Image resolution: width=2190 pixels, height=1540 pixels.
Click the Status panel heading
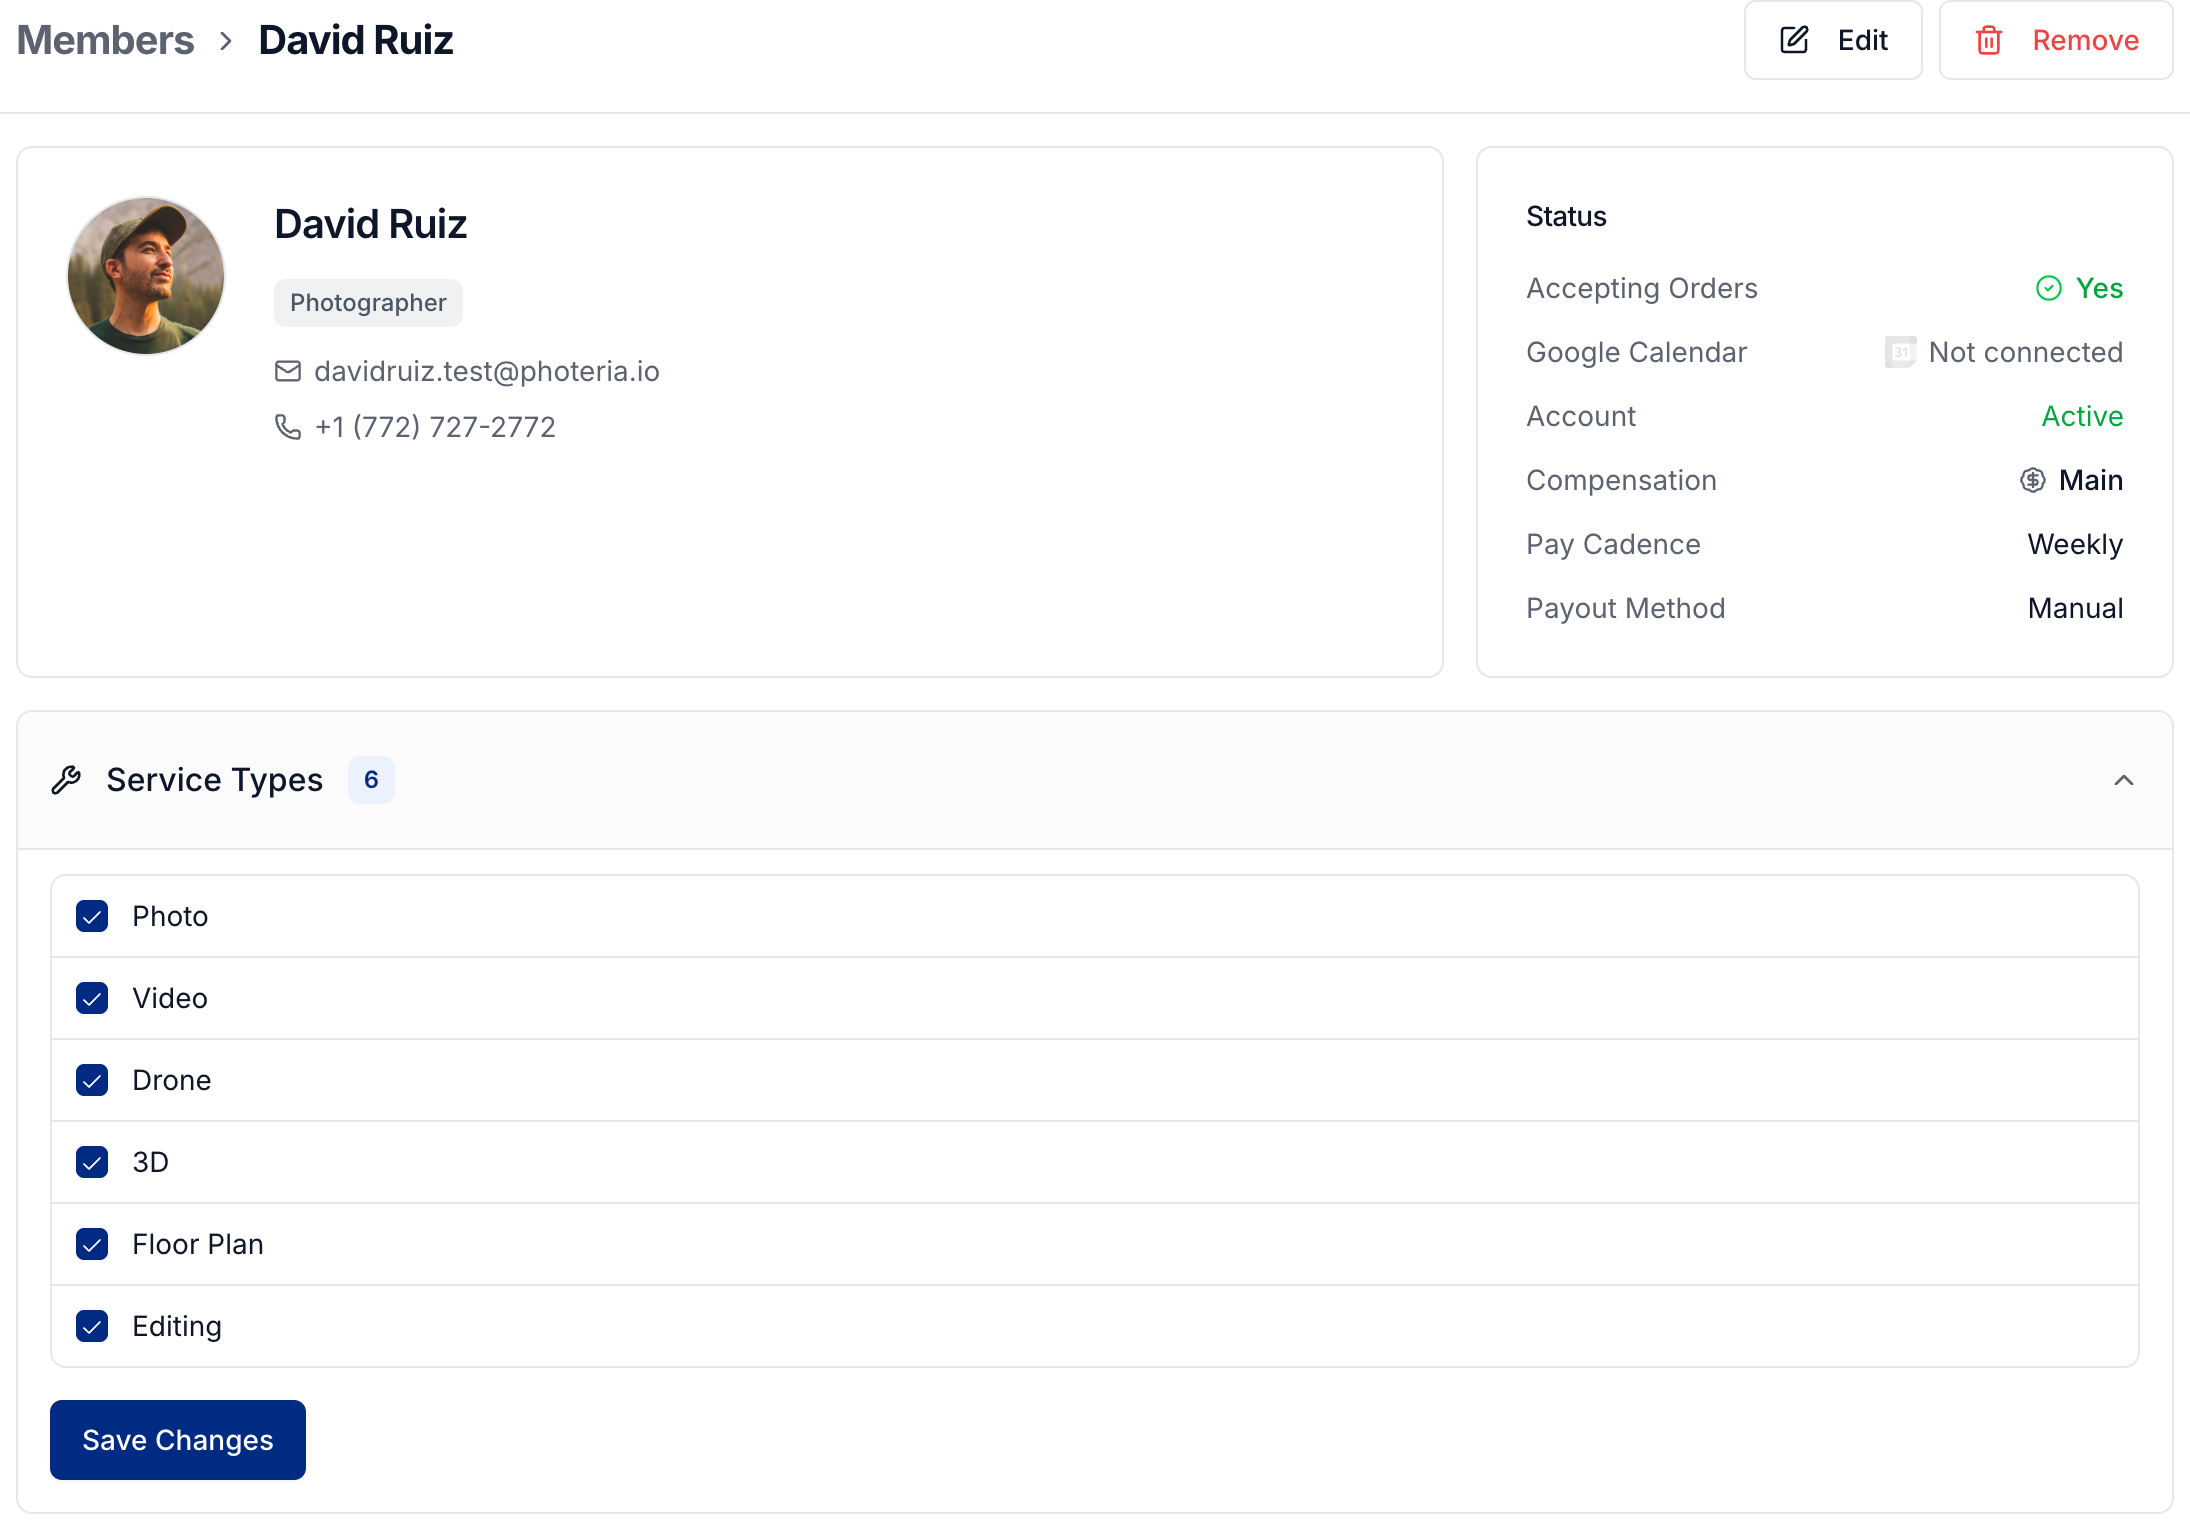(1566, 216)
